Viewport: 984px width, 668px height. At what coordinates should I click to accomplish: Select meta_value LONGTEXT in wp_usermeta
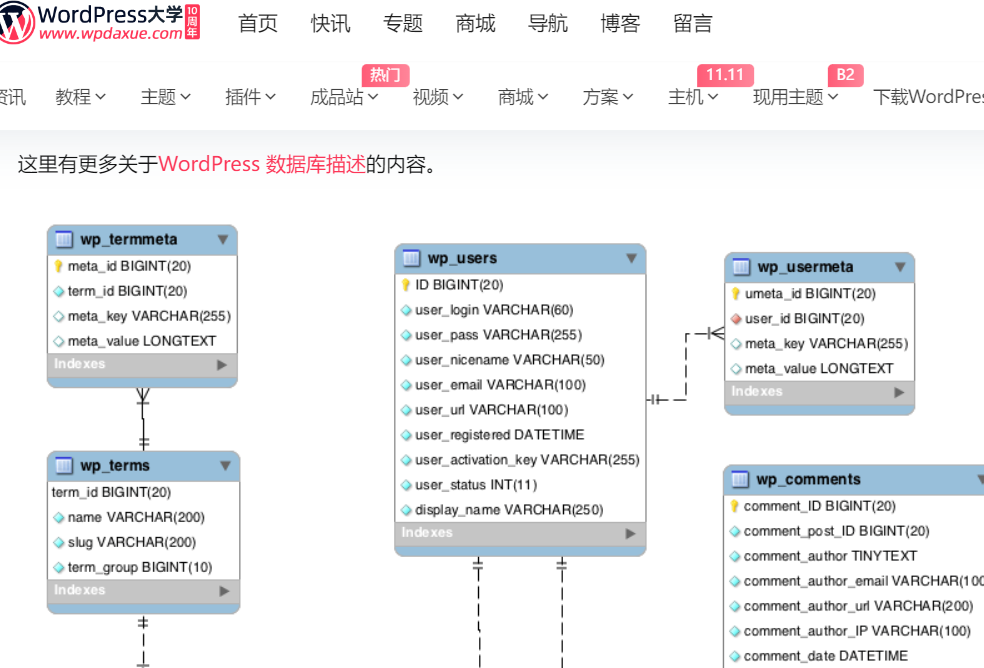pos(819,369)
